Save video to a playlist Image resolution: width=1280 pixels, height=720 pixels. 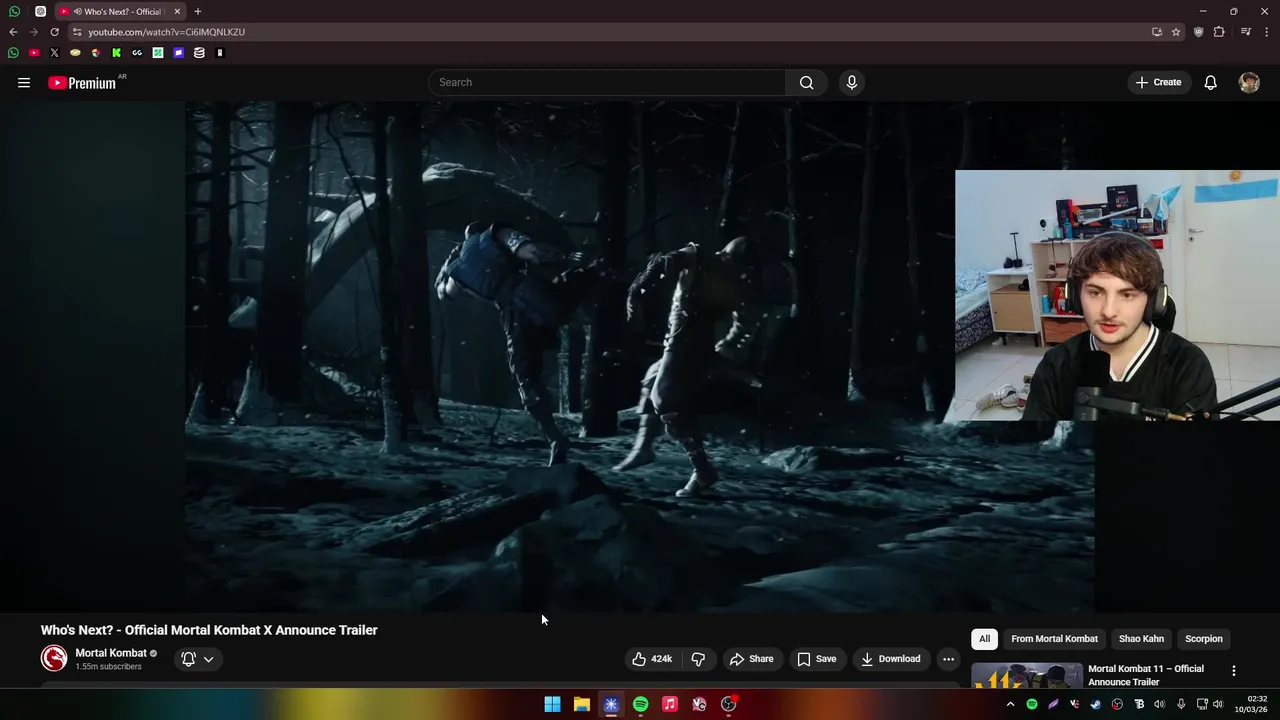tap(817, 659)
